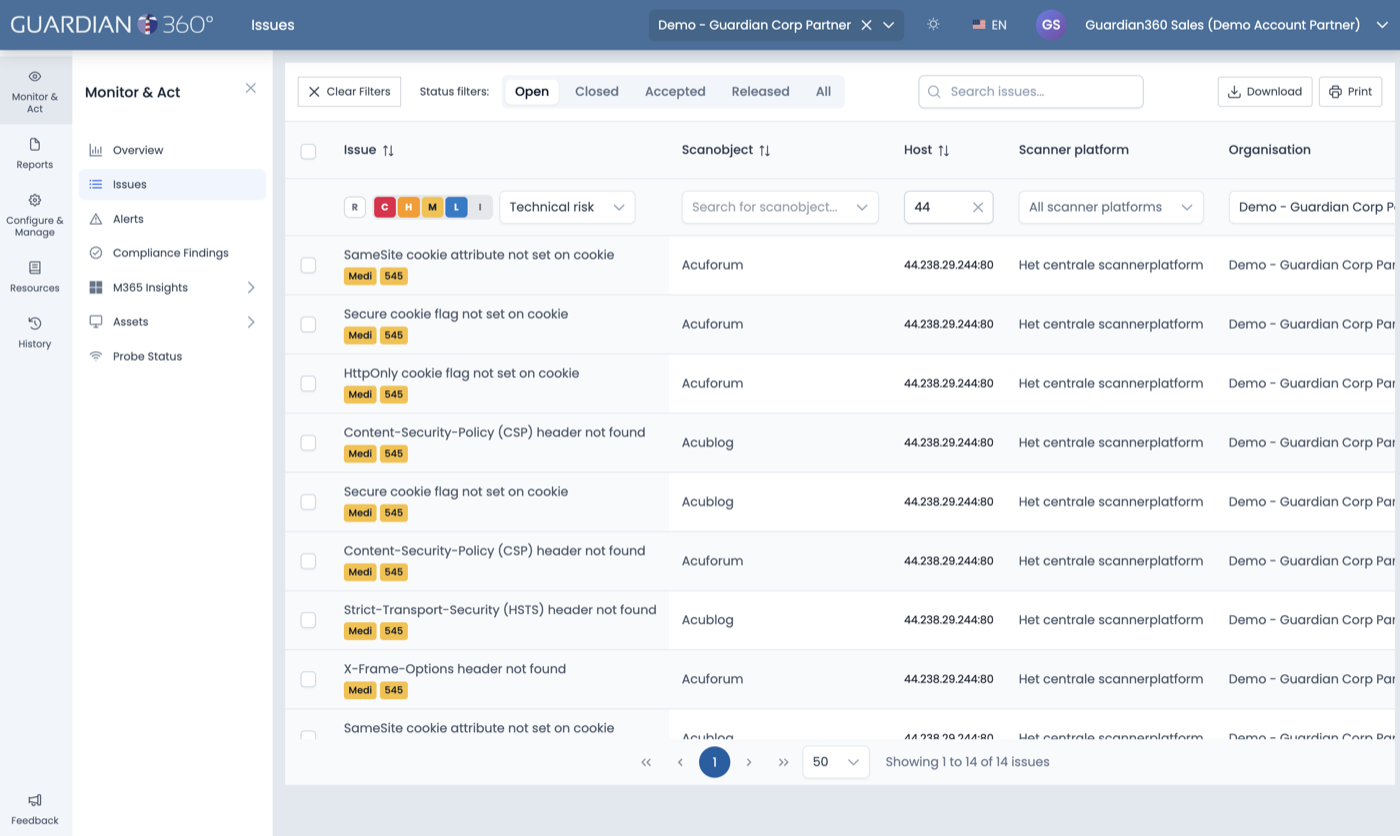Open page size 50 dropdown

click(x=836, y=762)
